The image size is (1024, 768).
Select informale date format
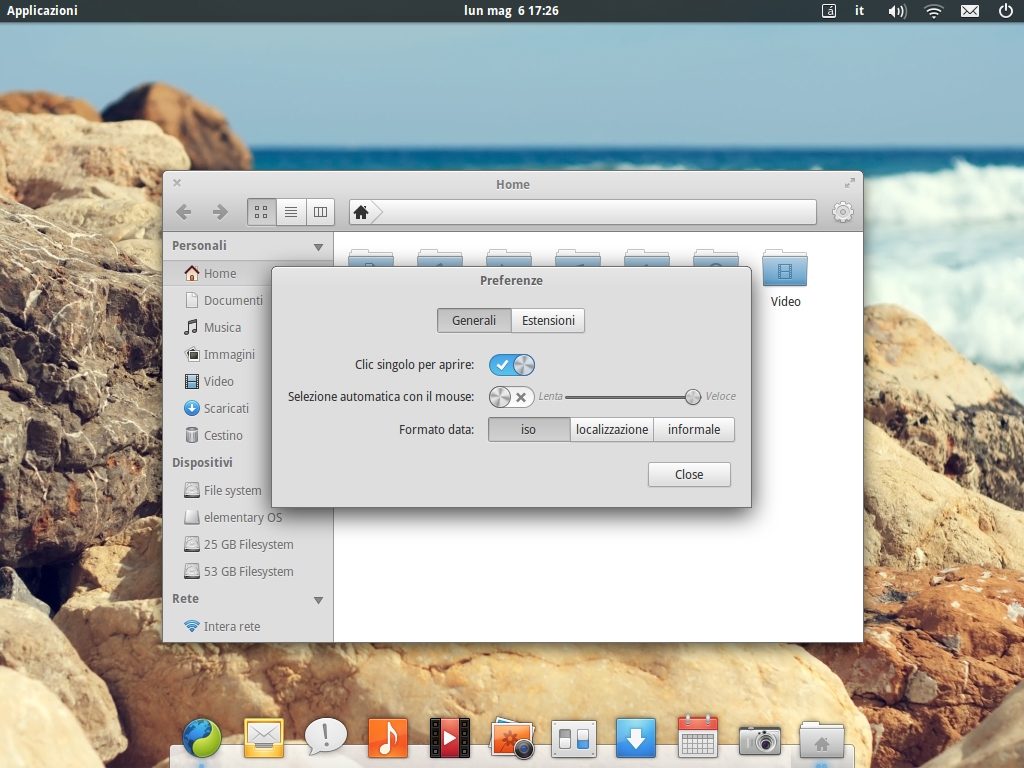pyautogui.click(x=694, y=430)
